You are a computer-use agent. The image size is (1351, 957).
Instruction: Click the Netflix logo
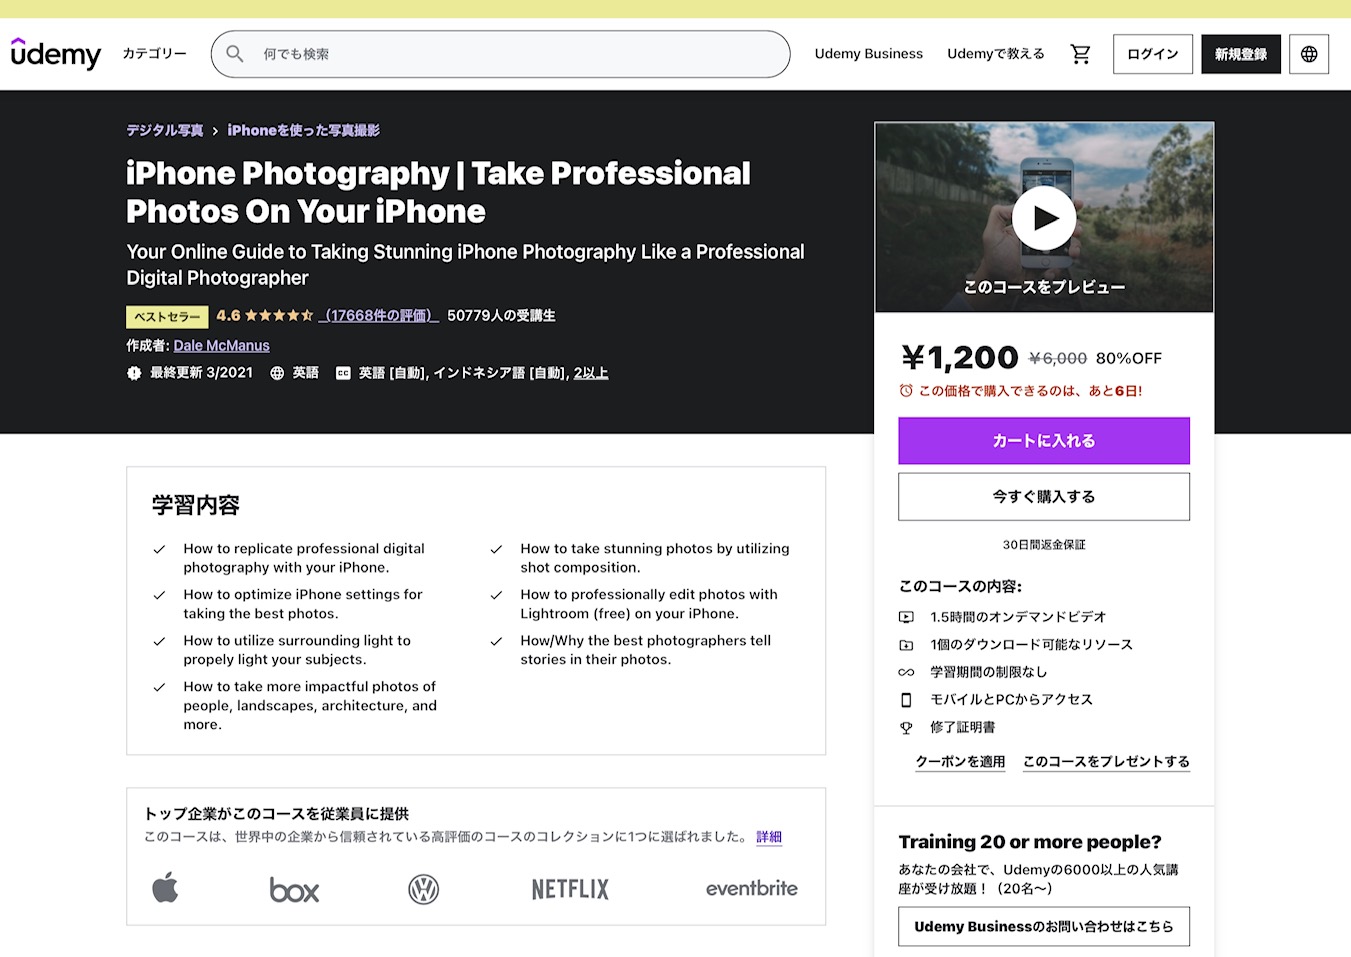(570, 889)
